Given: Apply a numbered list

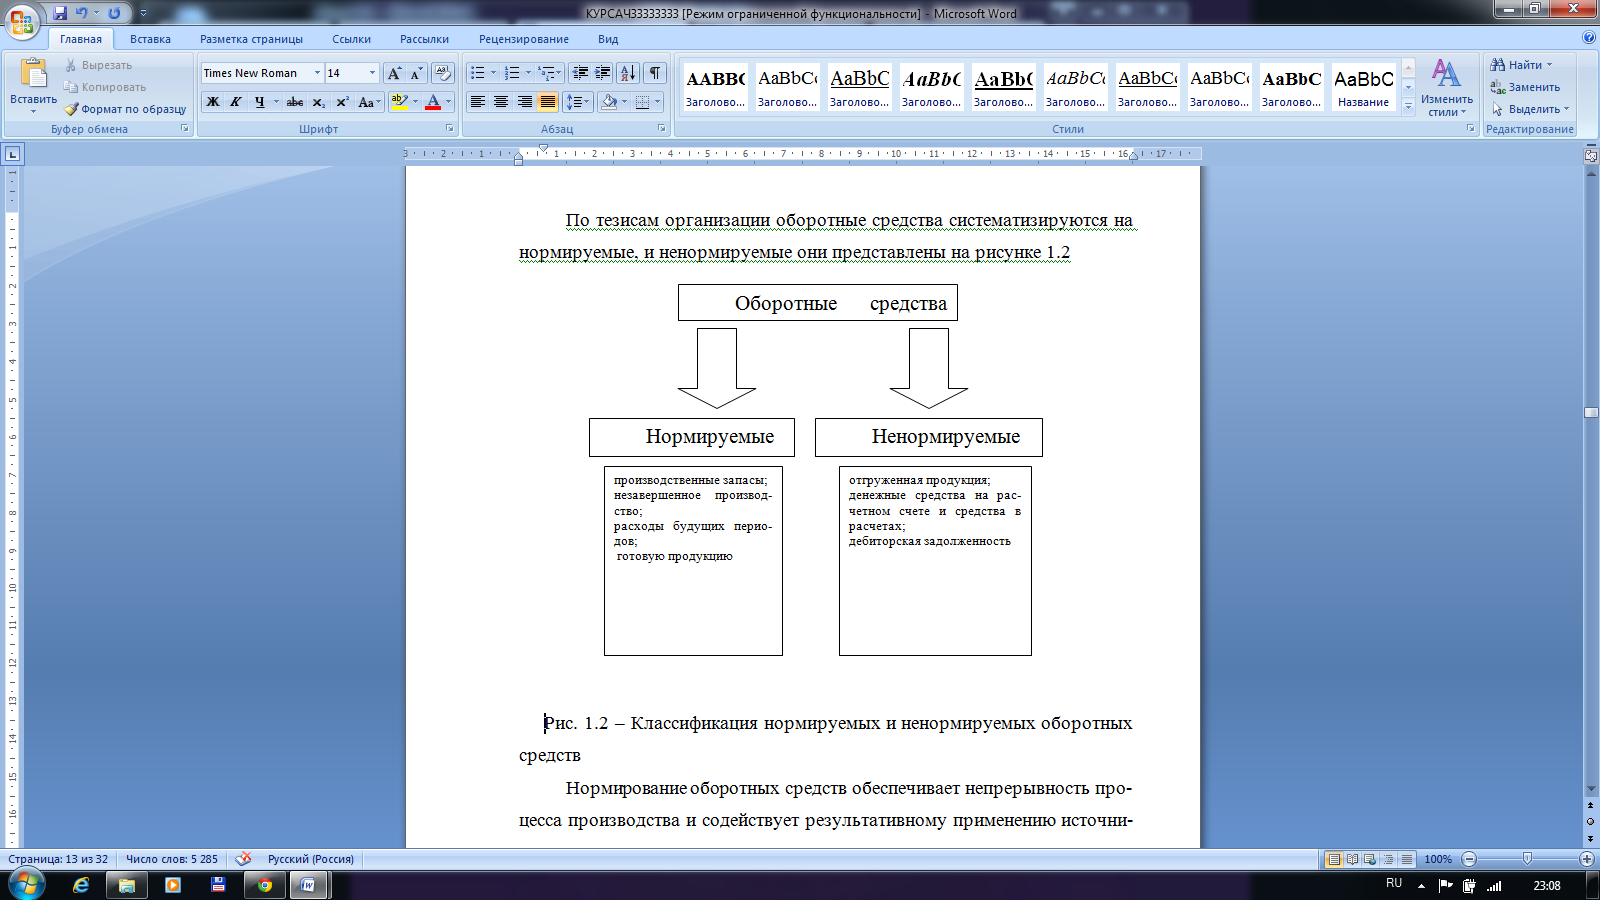Looking at the screenshot, I should 512,73.
